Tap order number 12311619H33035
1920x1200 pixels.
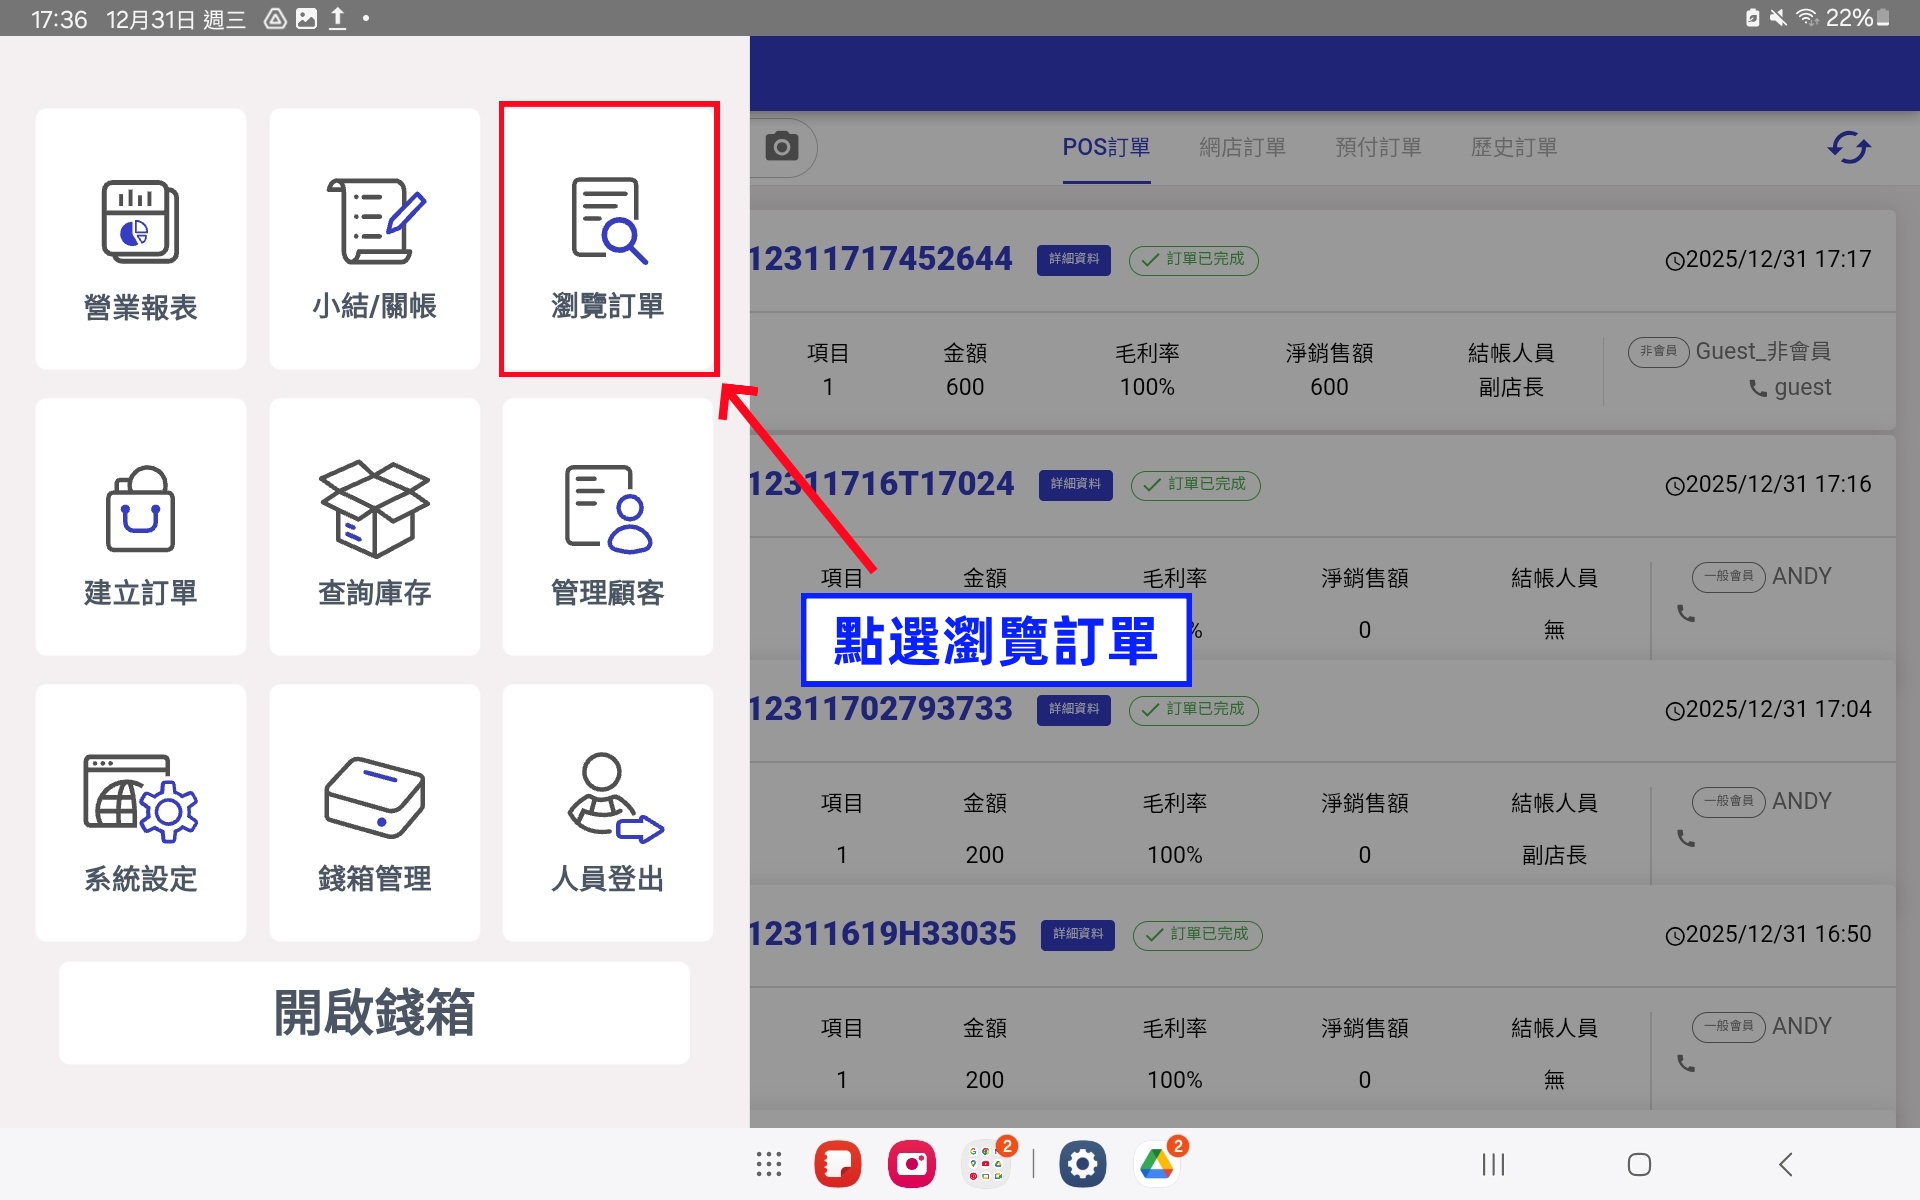[883, 934]
